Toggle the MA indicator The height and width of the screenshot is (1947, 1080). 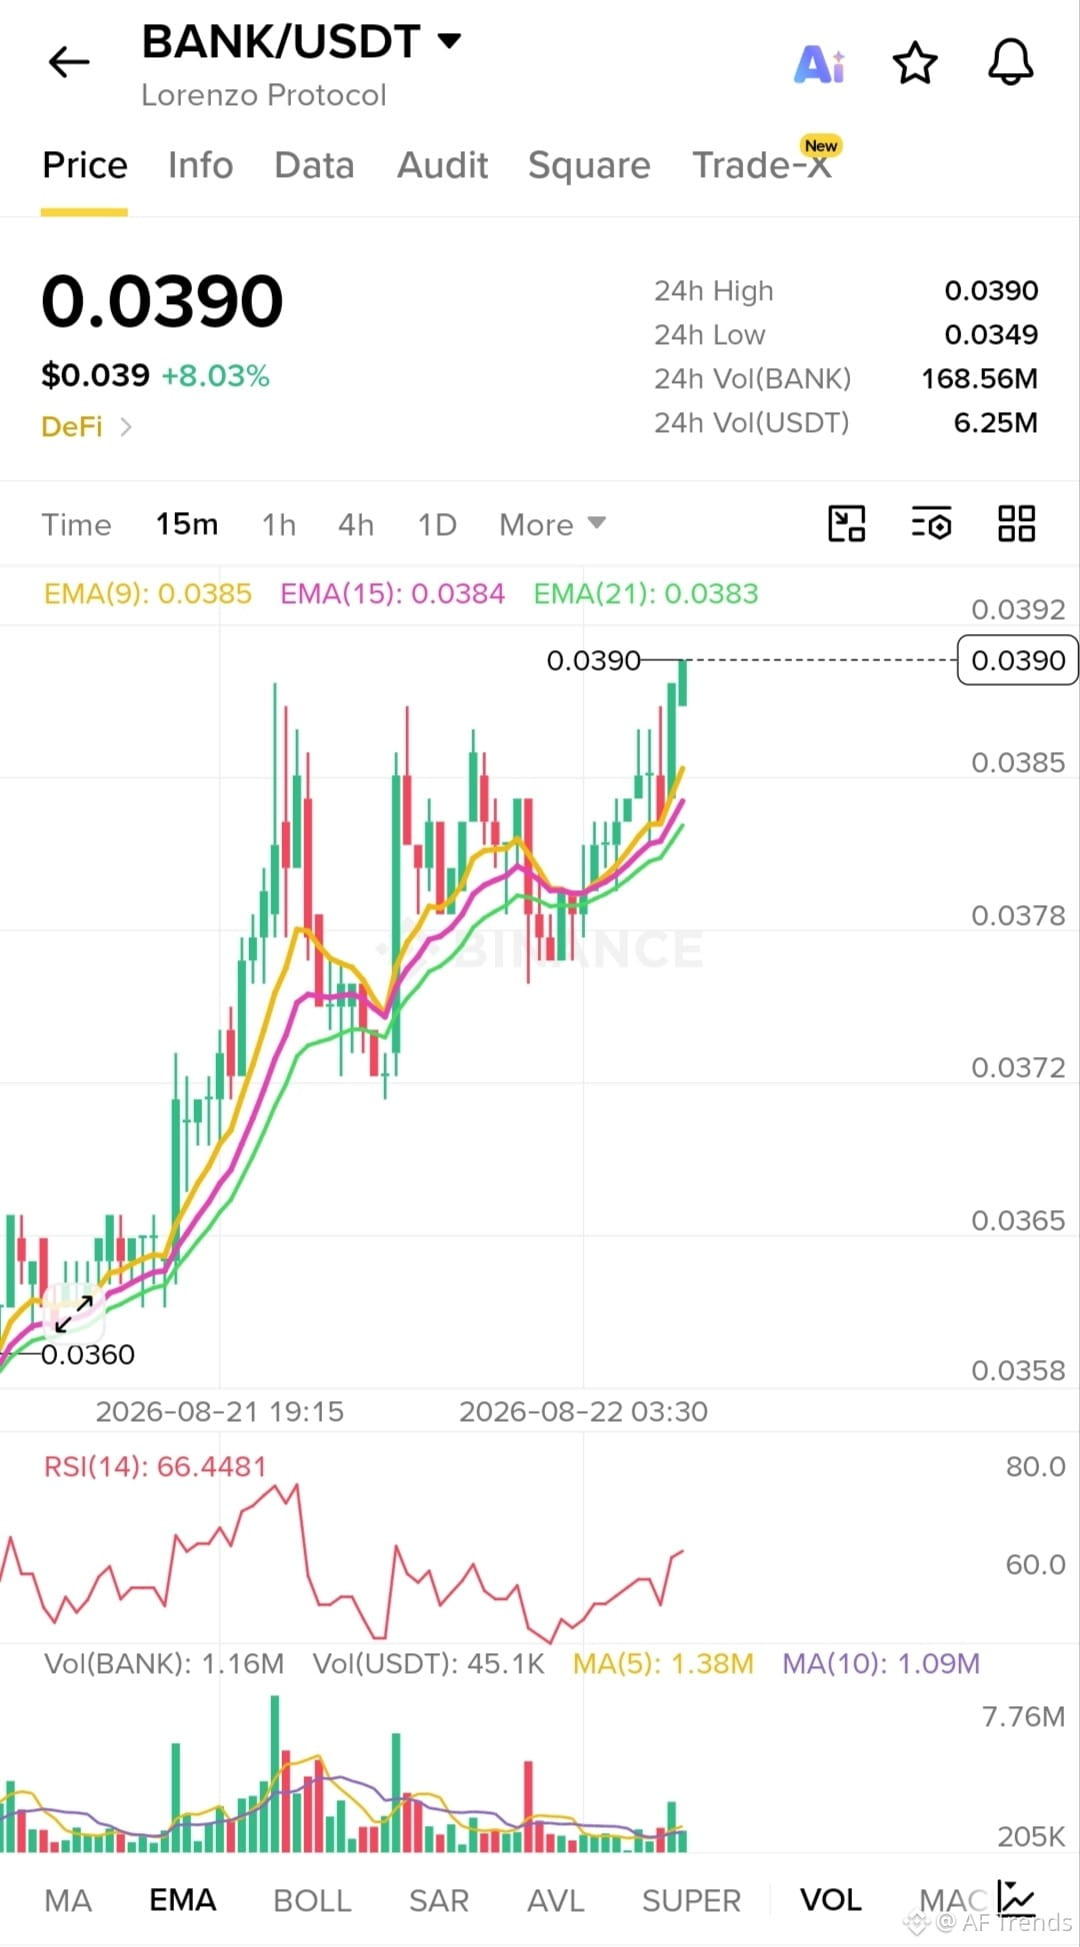click(68, 1900)
